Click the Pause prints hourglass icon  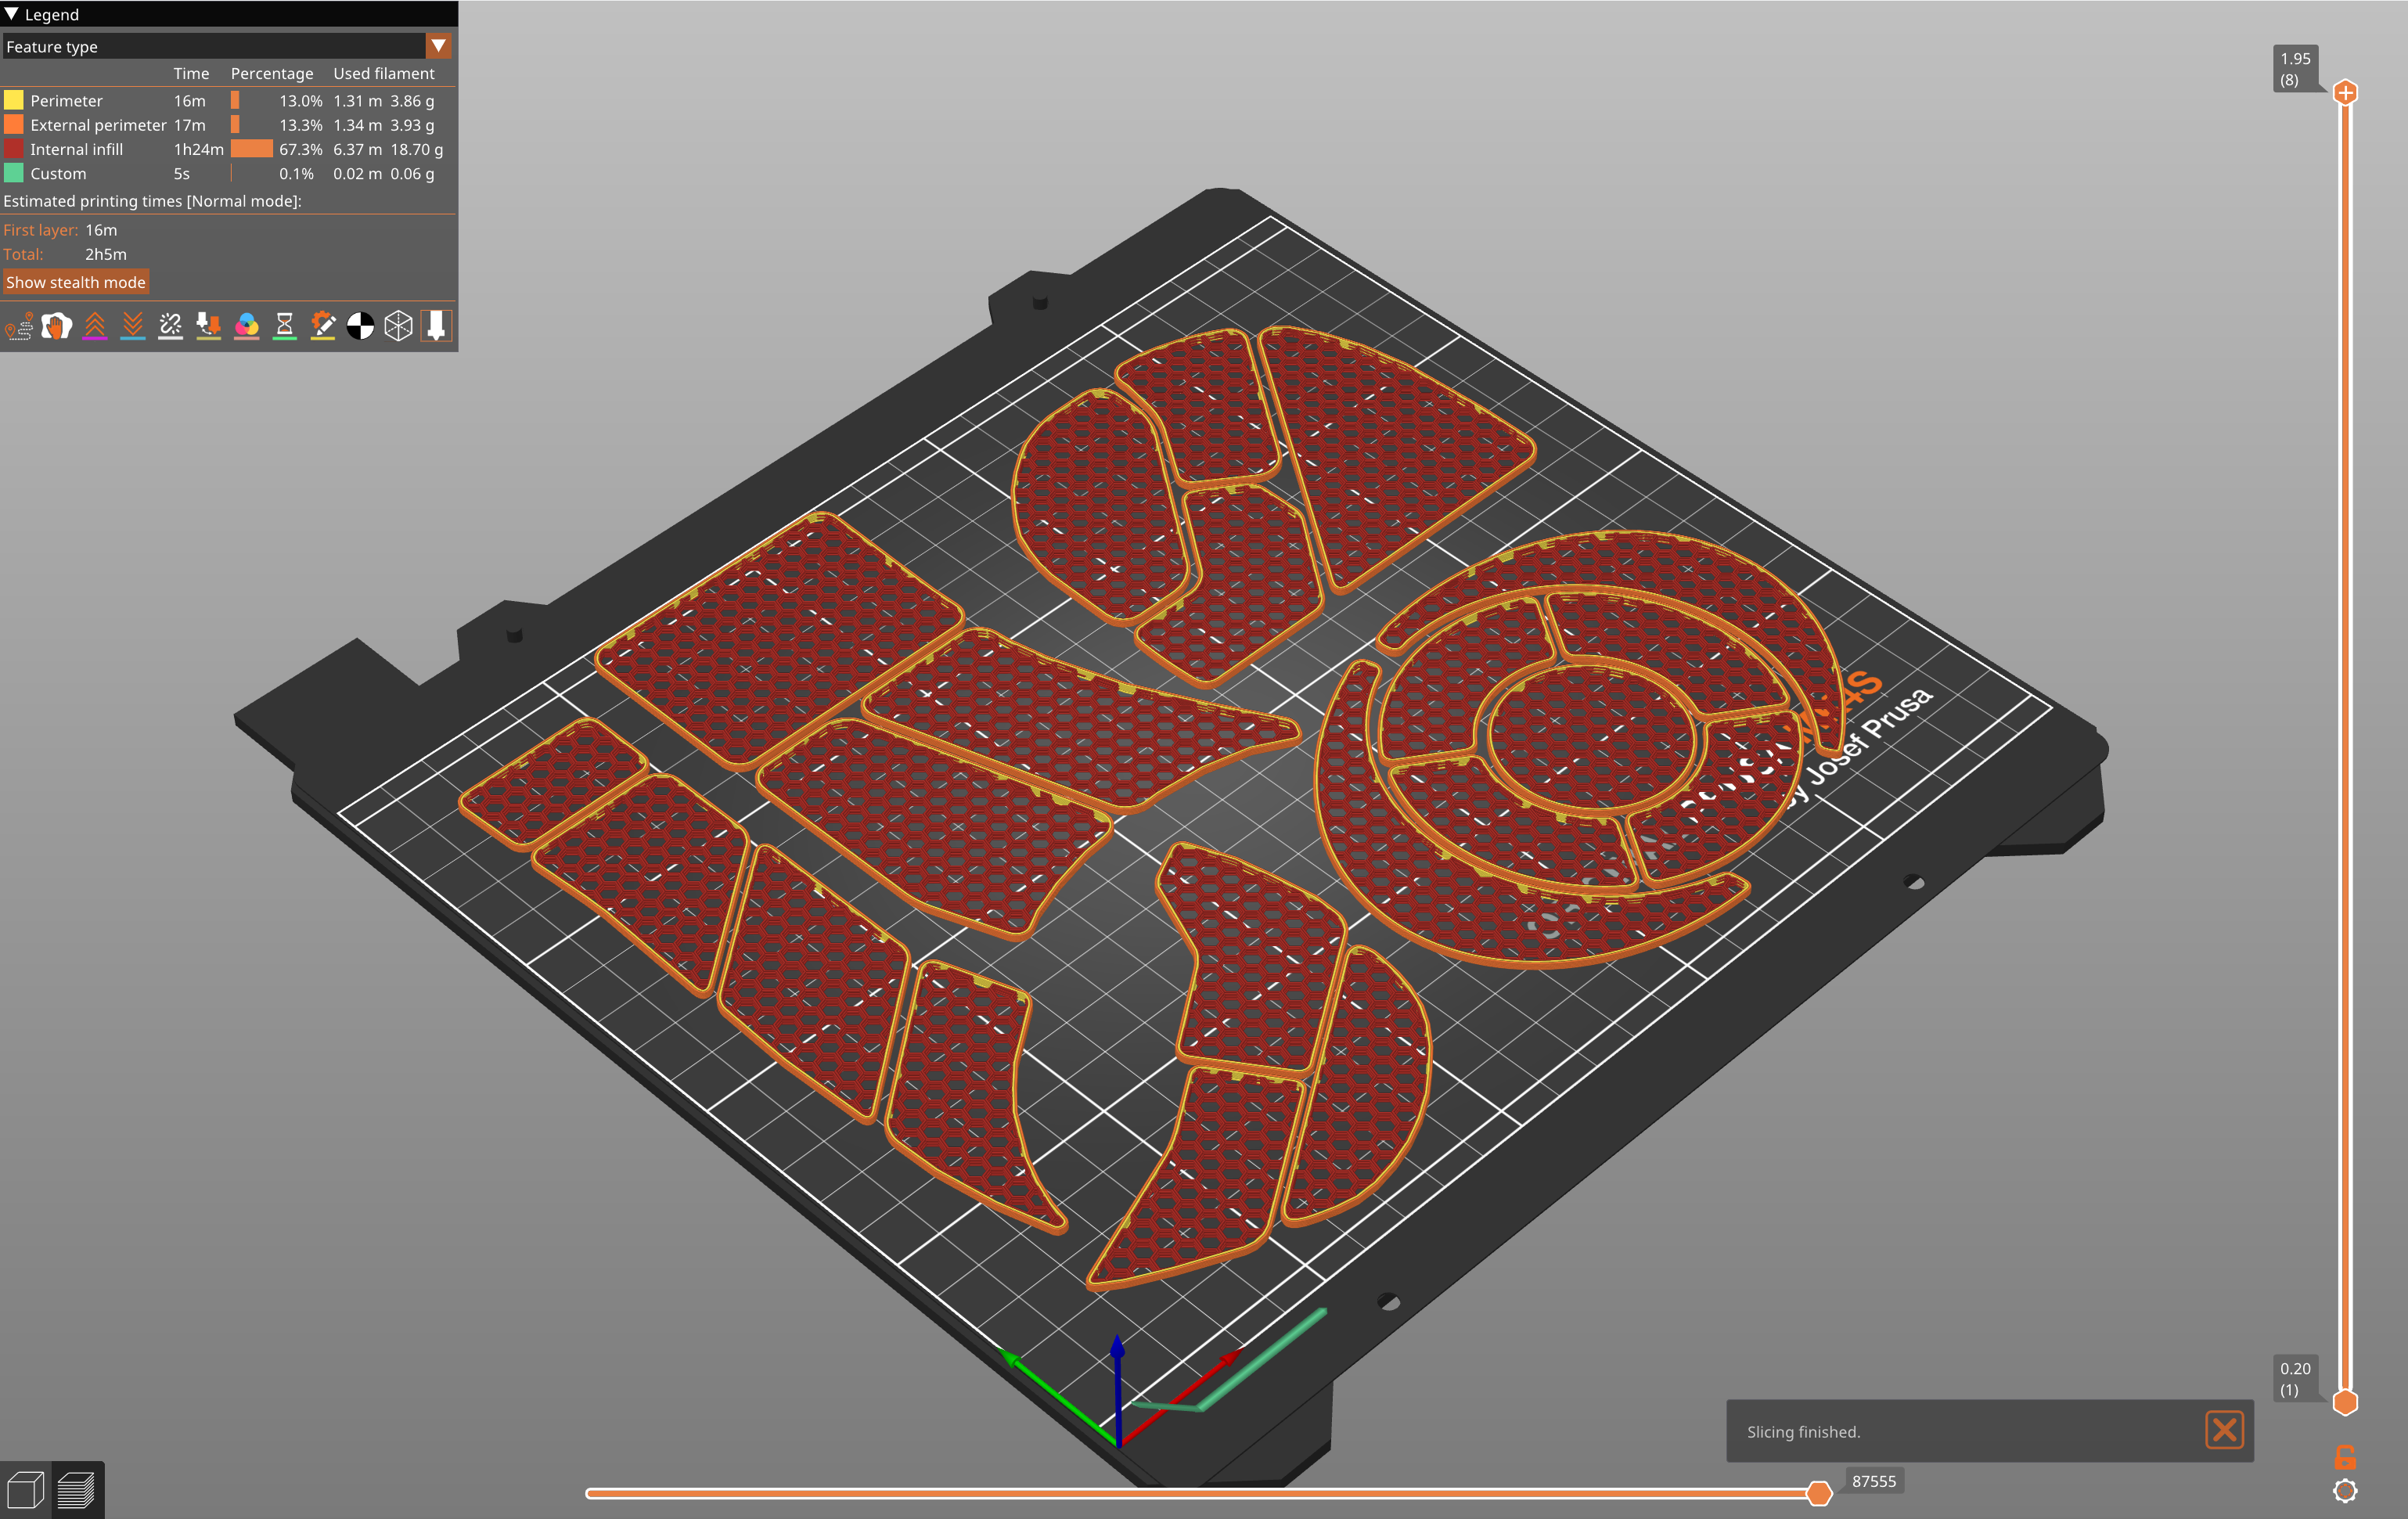[285, 326]
